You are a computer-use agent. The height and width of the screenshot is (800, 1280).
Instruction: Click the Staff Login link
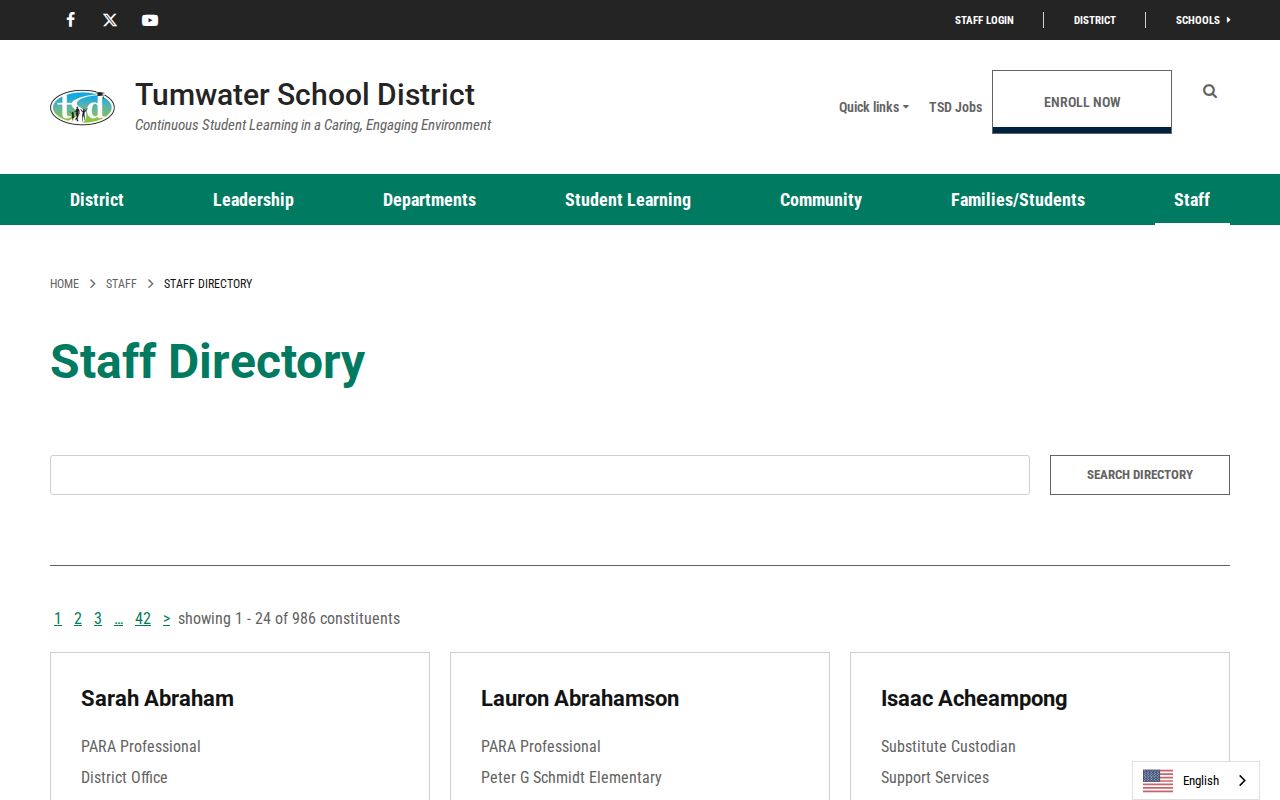tap(984, 20)
